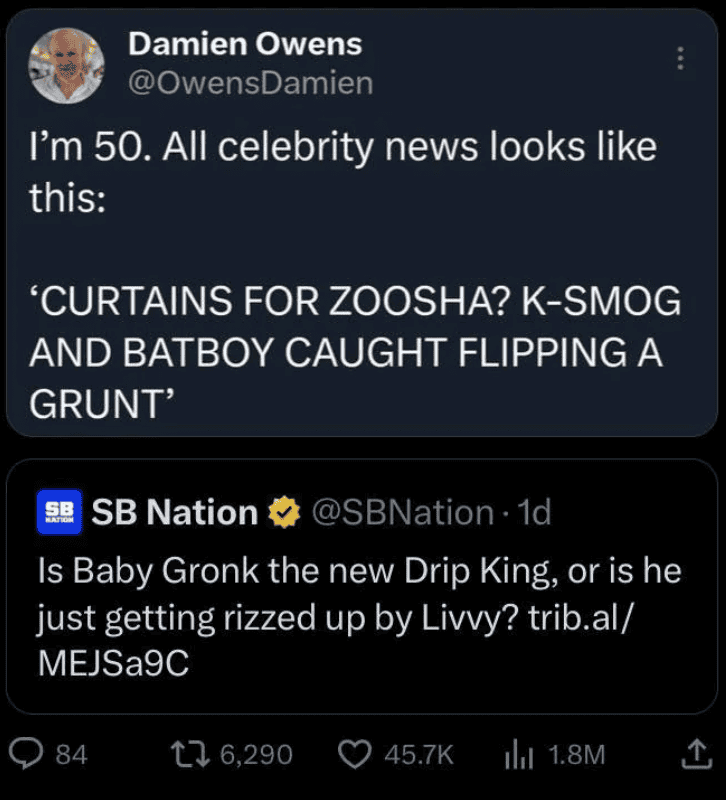Click the 84 replies count

click(71, 754)
